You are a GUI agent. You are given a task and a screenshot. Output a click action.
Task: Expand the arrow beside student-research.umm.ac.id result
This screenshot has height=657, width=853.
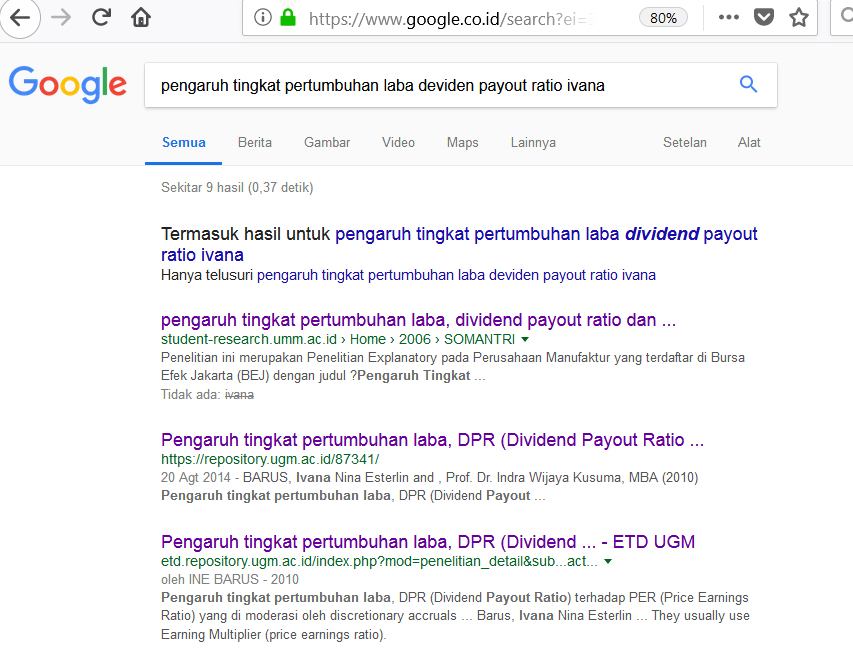point(525,340)
